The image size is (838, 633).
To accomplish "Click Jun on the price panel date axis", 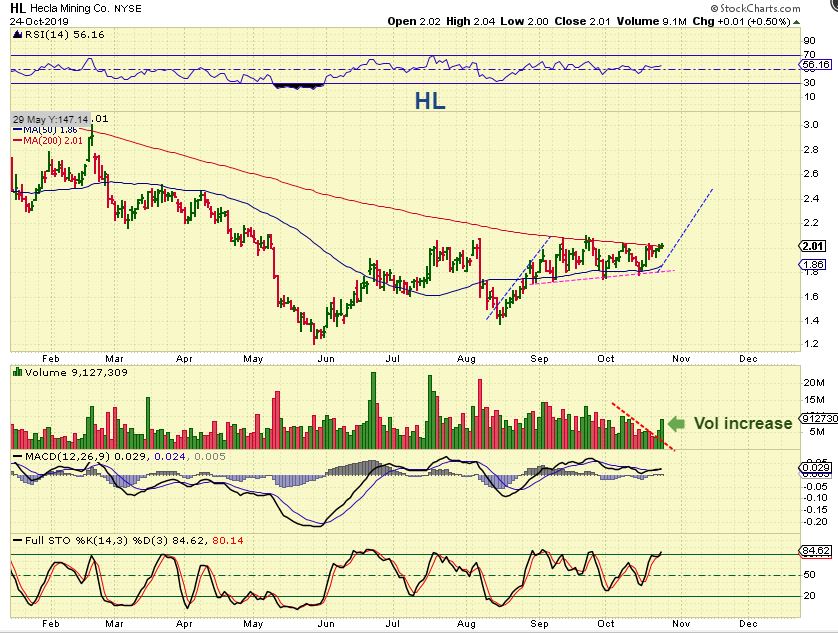I will (326, 359).
